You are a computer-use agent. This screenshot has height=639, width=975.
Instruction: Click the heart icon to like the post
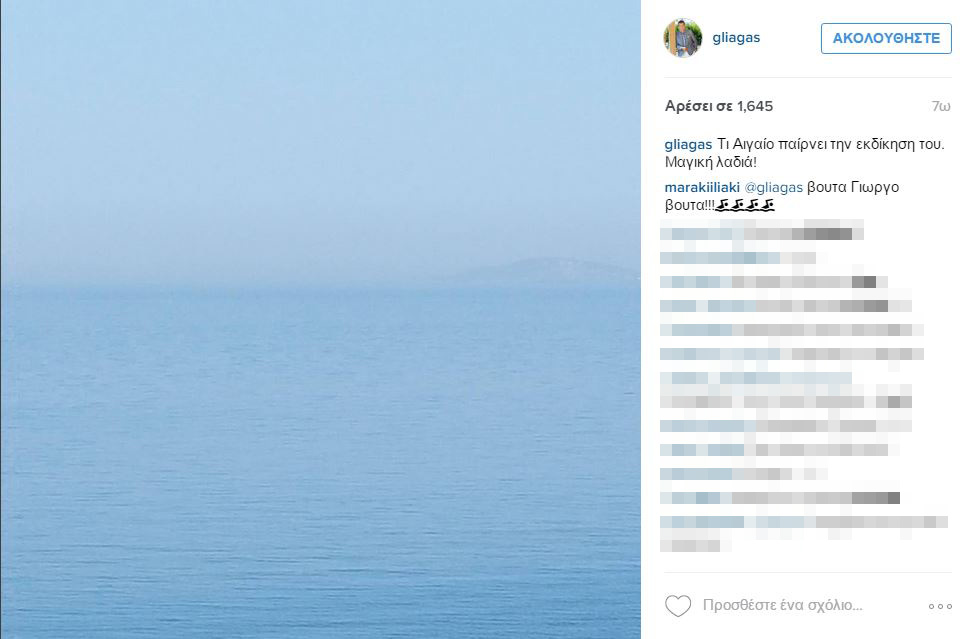point(678,605)
